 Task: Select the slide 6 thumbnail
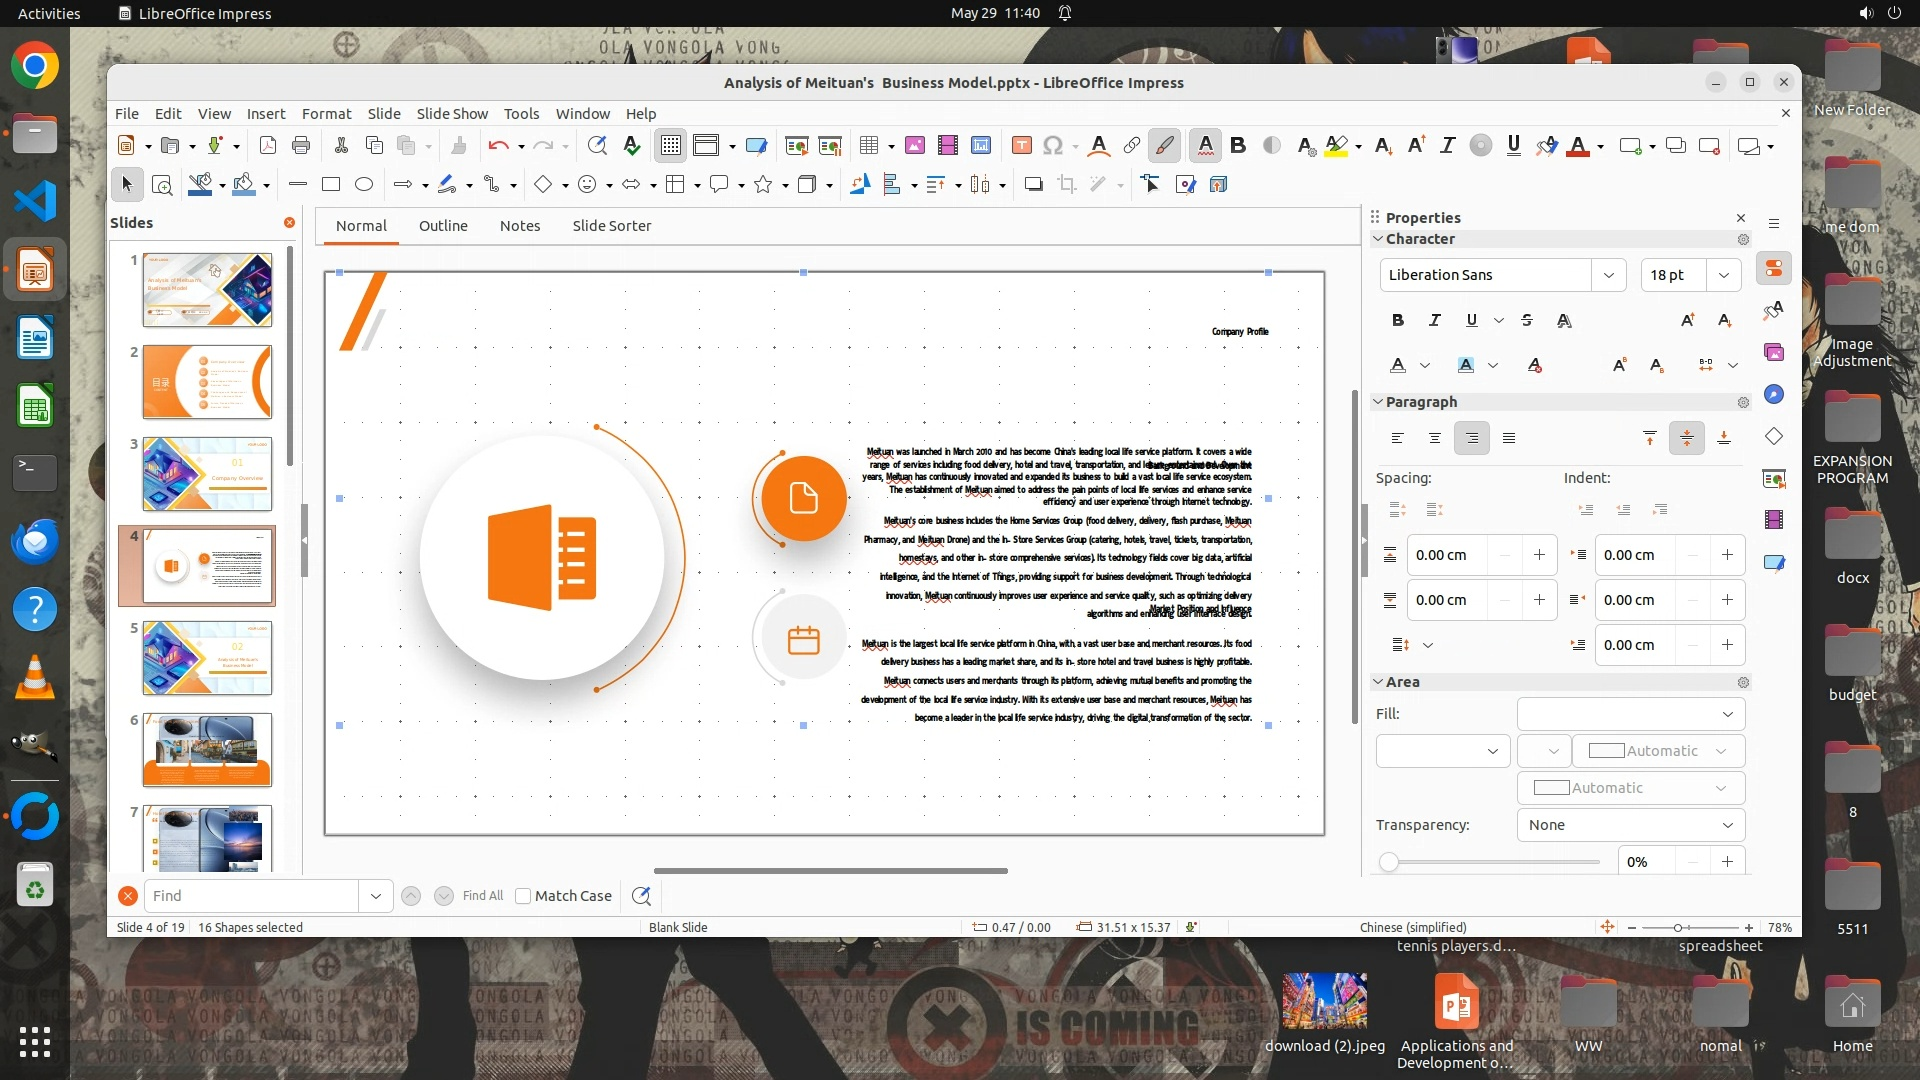207,750
